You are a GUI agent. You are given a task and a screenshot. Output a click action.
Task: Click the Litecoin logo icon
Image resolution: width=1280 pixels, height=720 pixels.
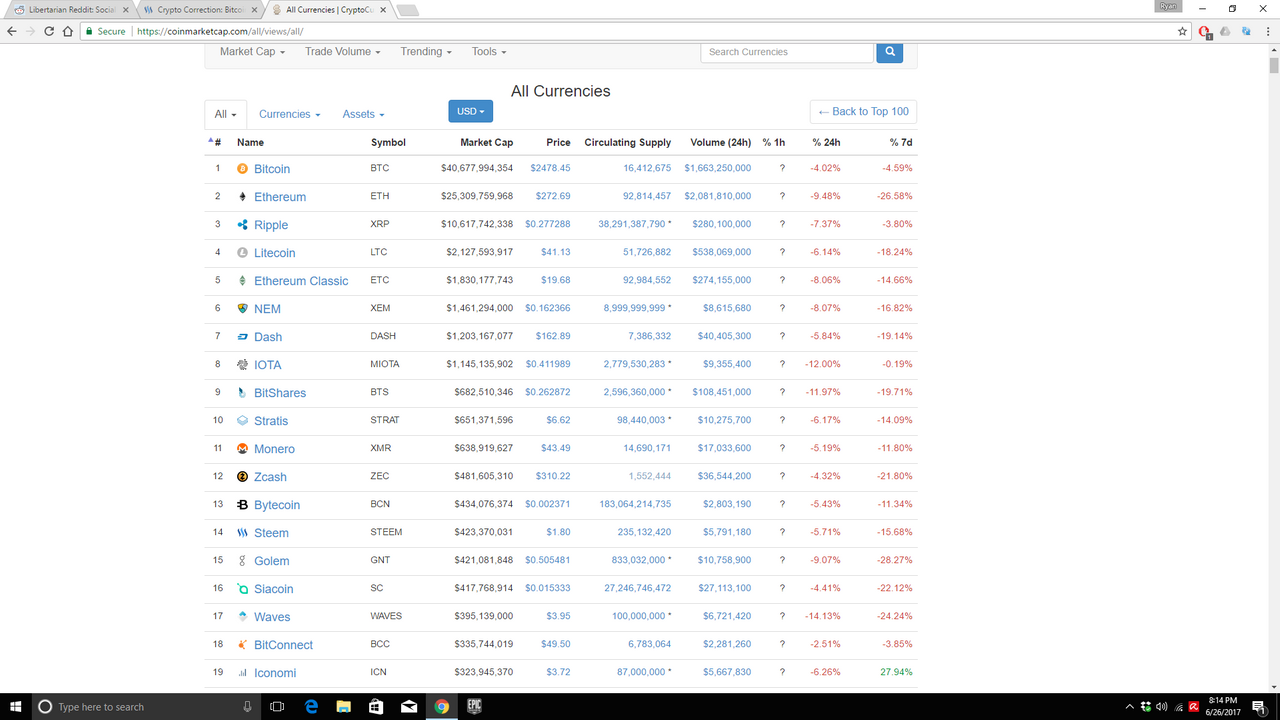pyautogui.click(x=242, y=253)
